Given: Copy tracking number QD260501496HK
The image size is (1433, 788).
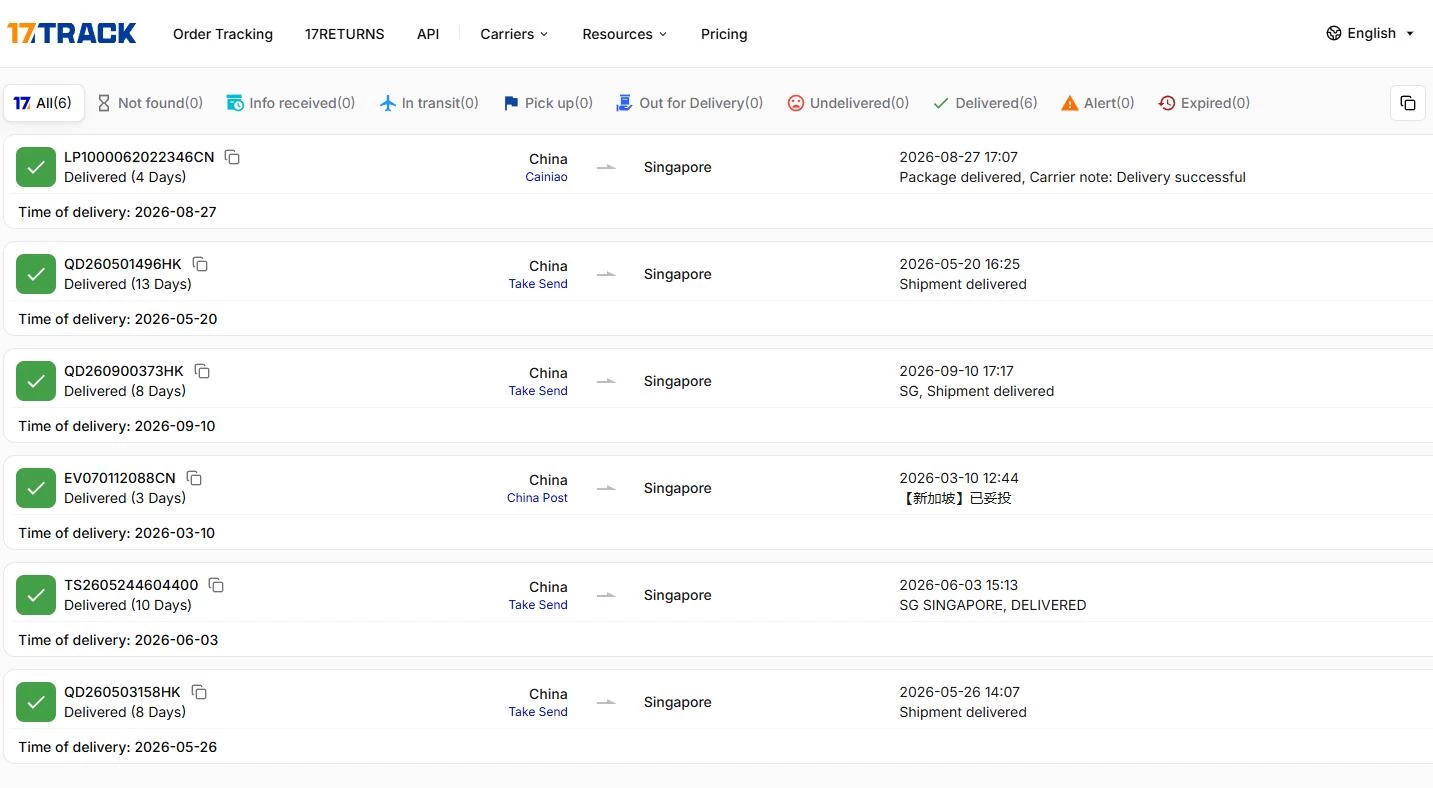Looking at the screenshot, I should click(x=200, y=264).
